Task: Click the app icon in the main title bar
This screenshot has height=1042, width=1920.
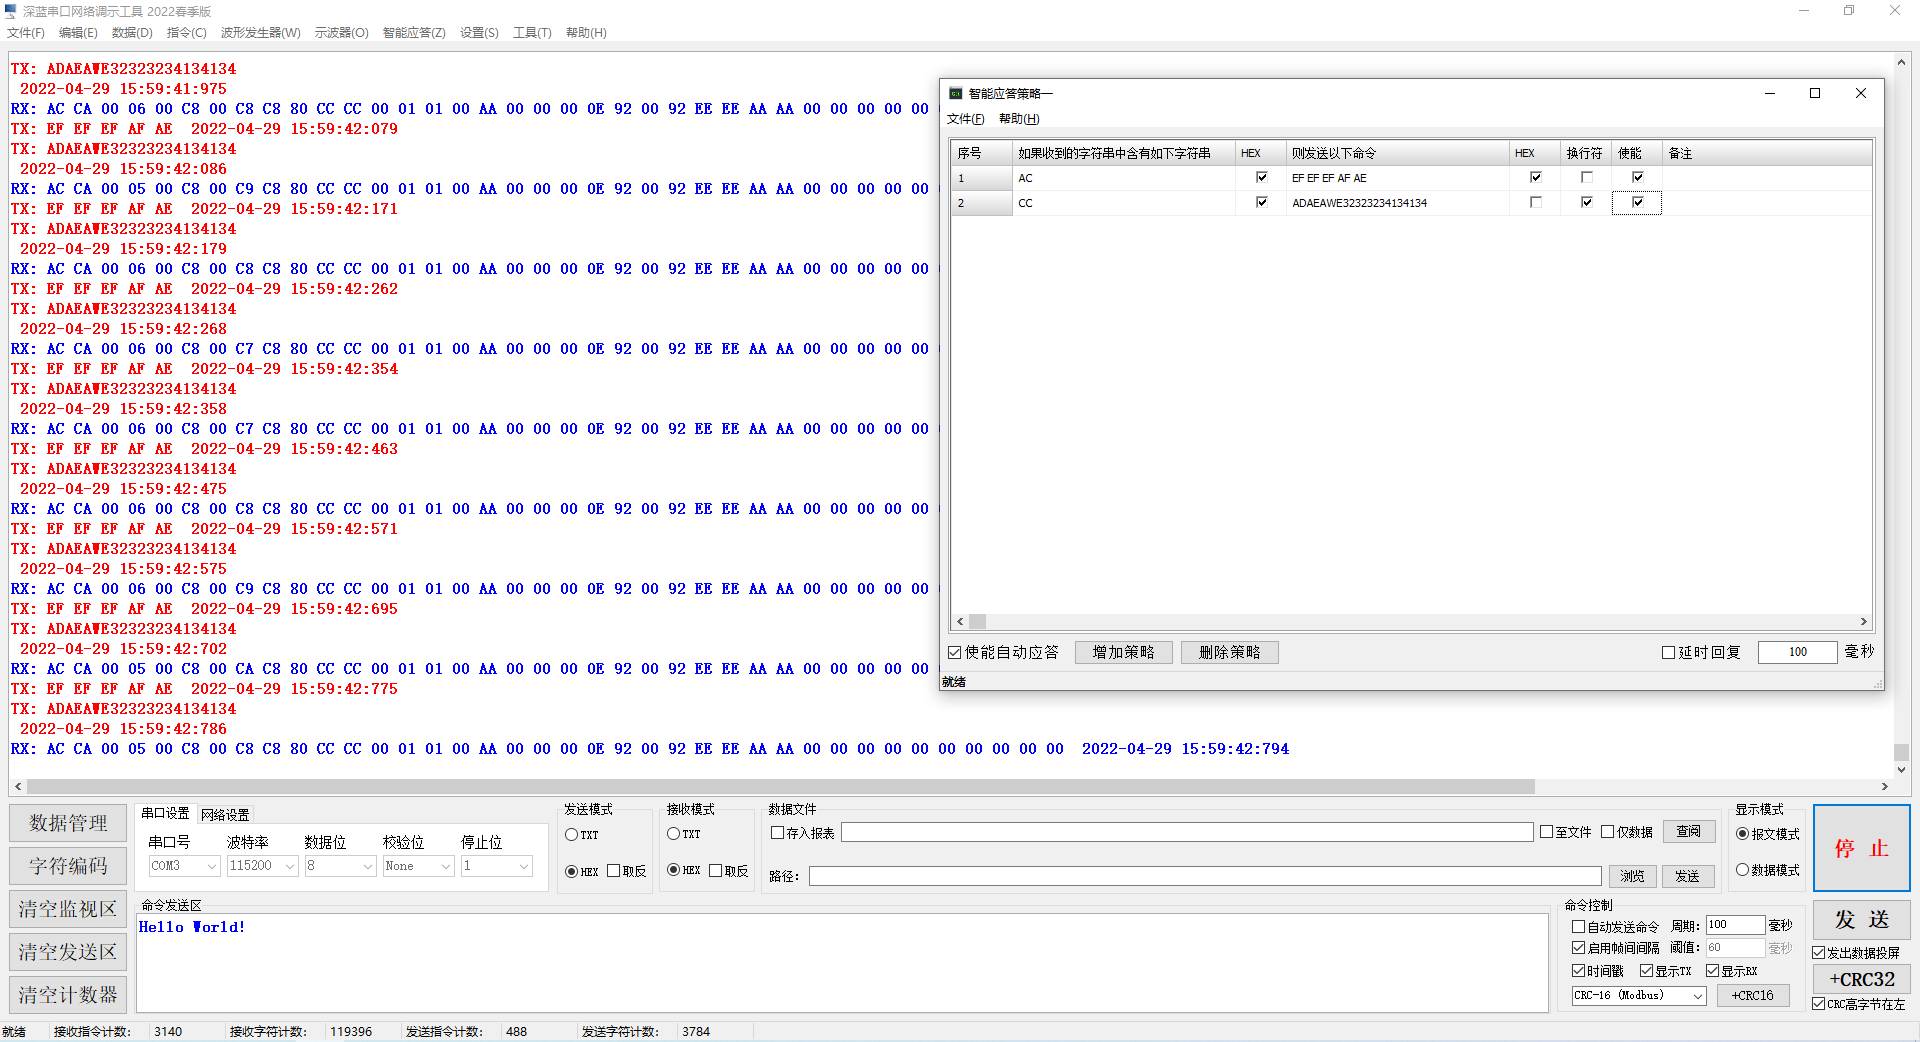Action: pos(11,11)
